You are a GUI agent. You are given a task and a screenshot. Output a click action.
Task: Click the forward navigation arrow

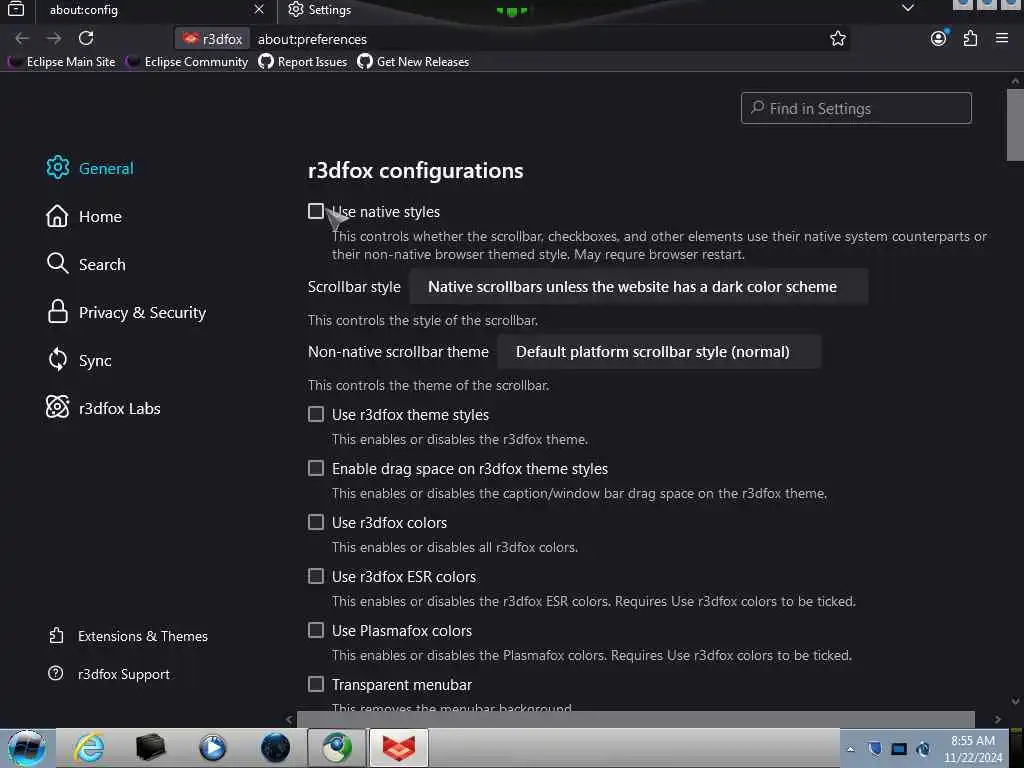click(x=54, y=39)
